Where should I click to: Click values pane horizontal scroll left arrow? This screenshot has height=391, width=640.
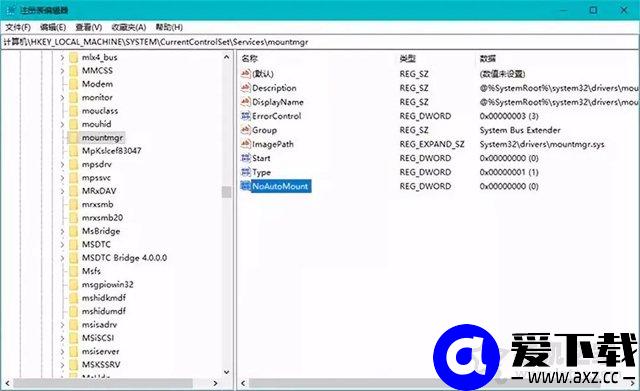click(x=243, y=383)
